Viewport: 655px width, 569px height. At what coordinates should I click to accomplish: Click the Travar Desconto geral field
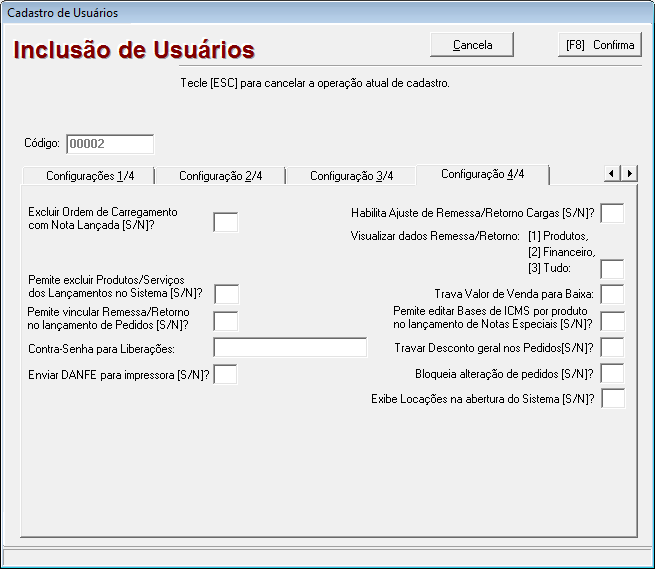pos(612,348)
